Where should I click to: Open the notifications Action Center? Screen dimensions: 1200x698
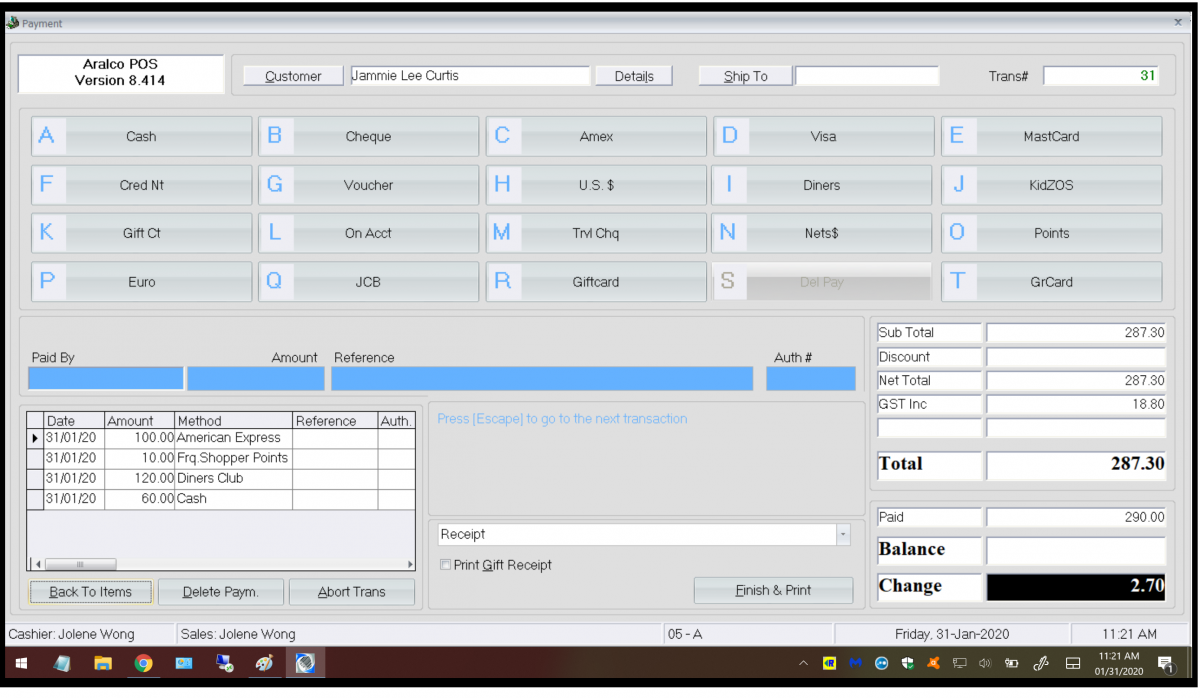tap(1165, 663)
